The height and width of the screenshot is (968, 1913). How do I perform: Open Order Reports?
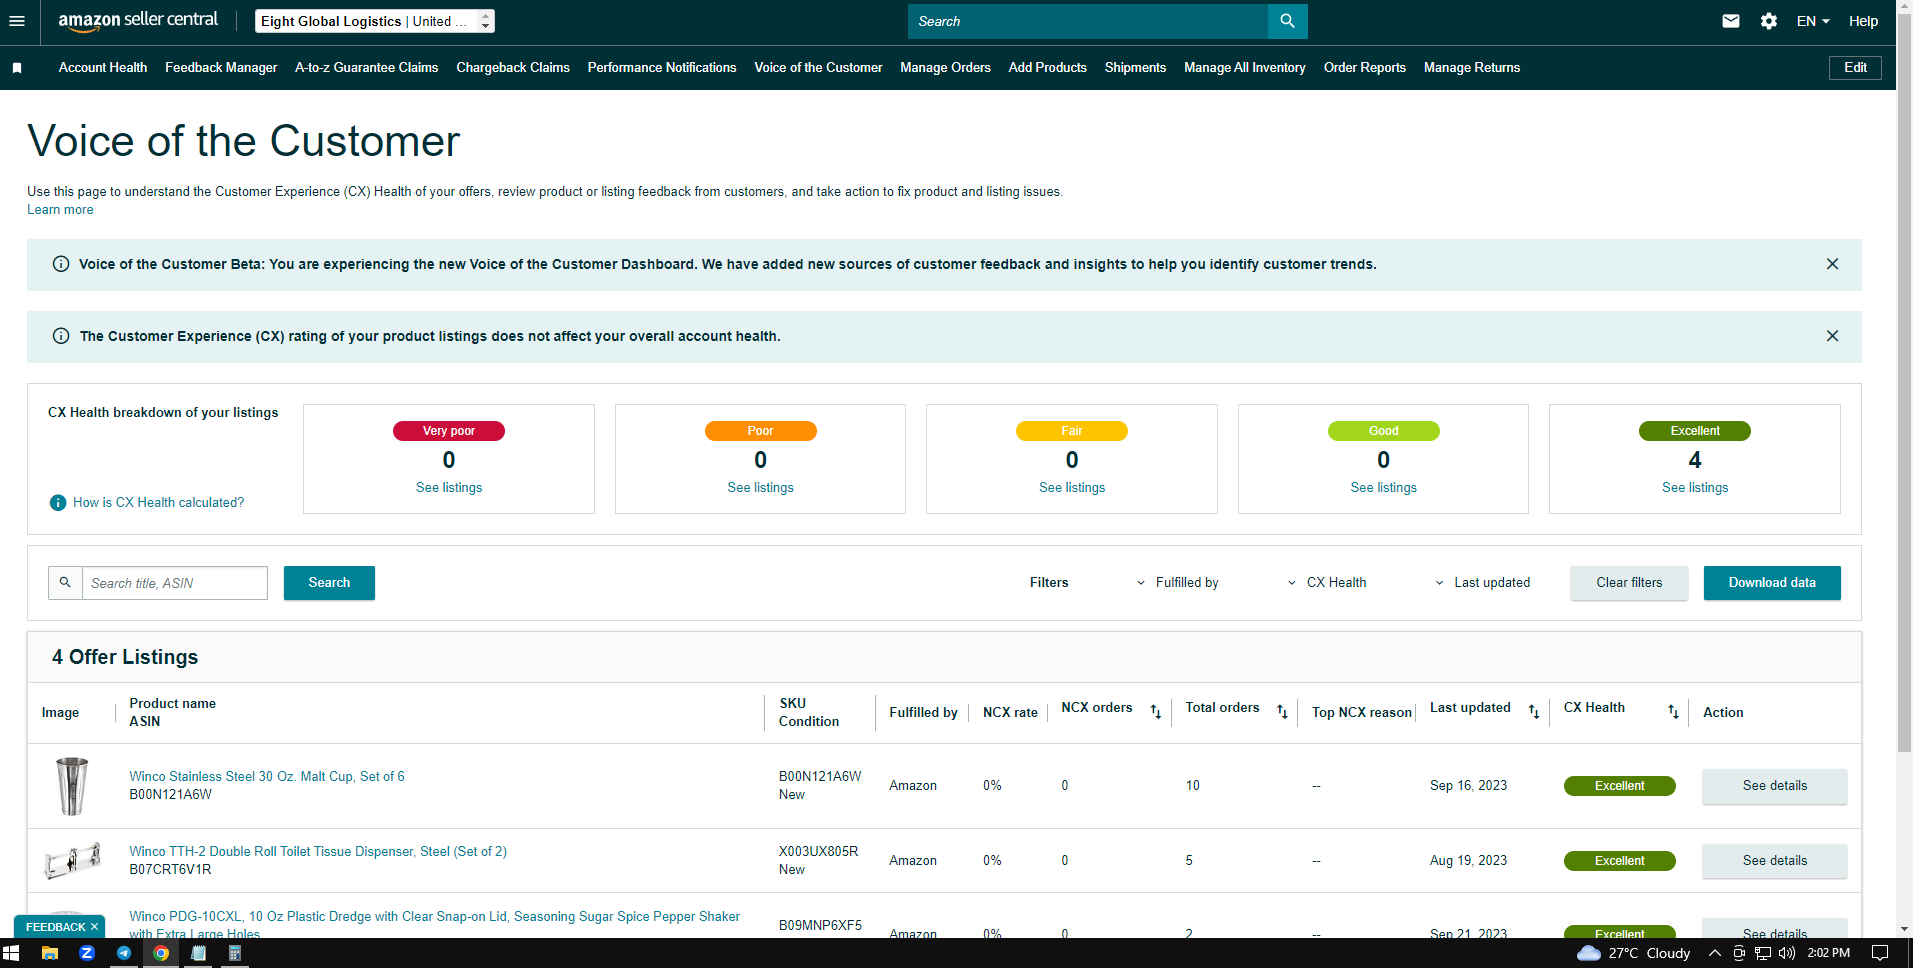[1365, 68]
